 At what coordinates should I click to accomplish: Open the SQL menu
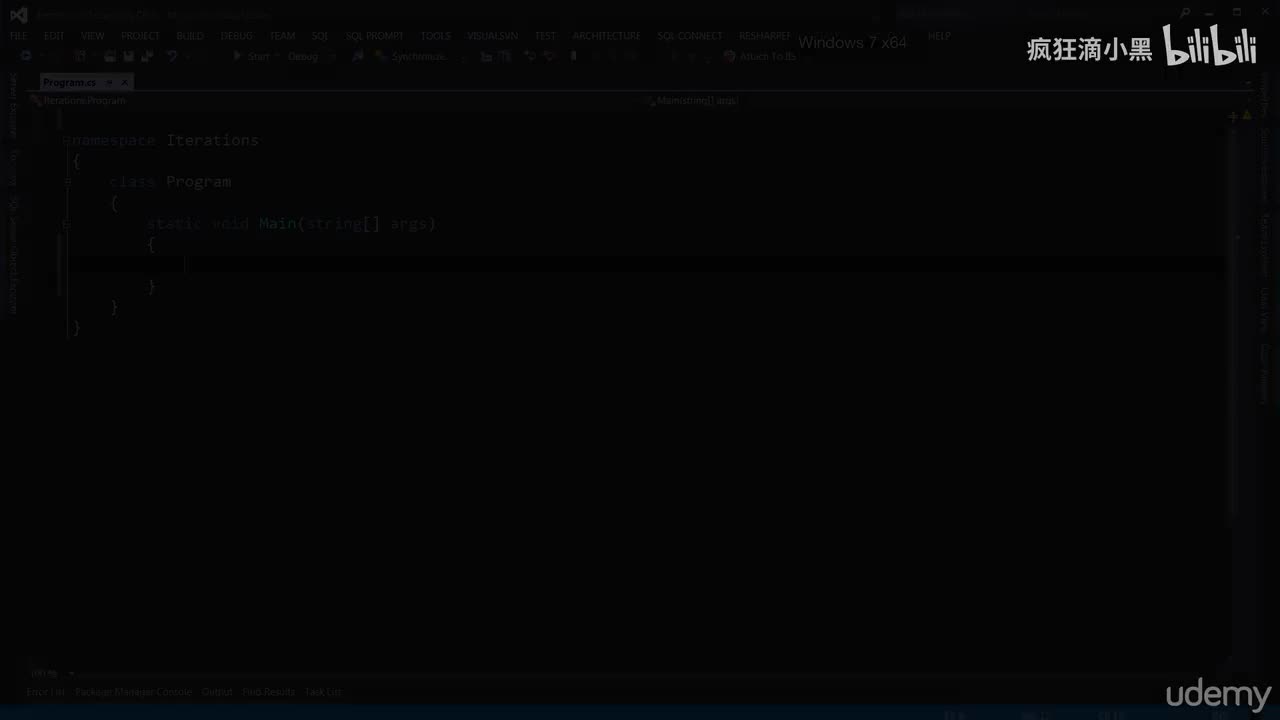point(320,36)
